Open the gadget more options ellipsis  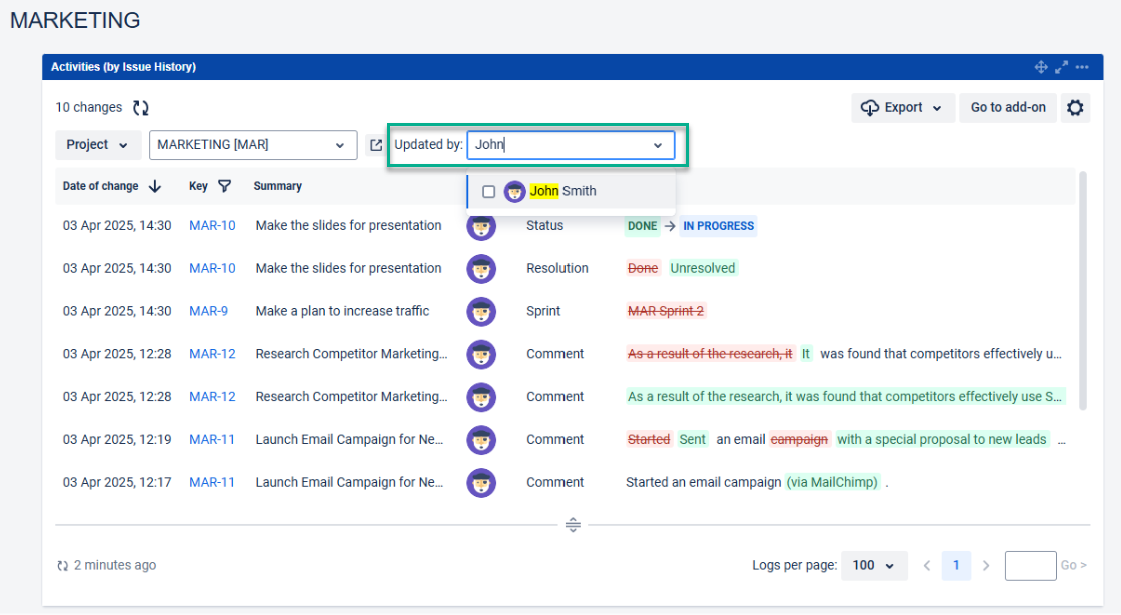(x=1082, y=67)
